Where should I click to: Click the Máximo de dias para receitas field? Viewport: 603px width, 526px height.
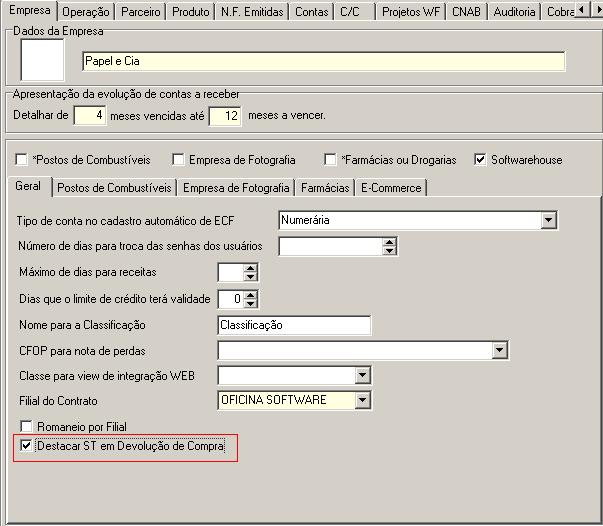coord(231,273)
